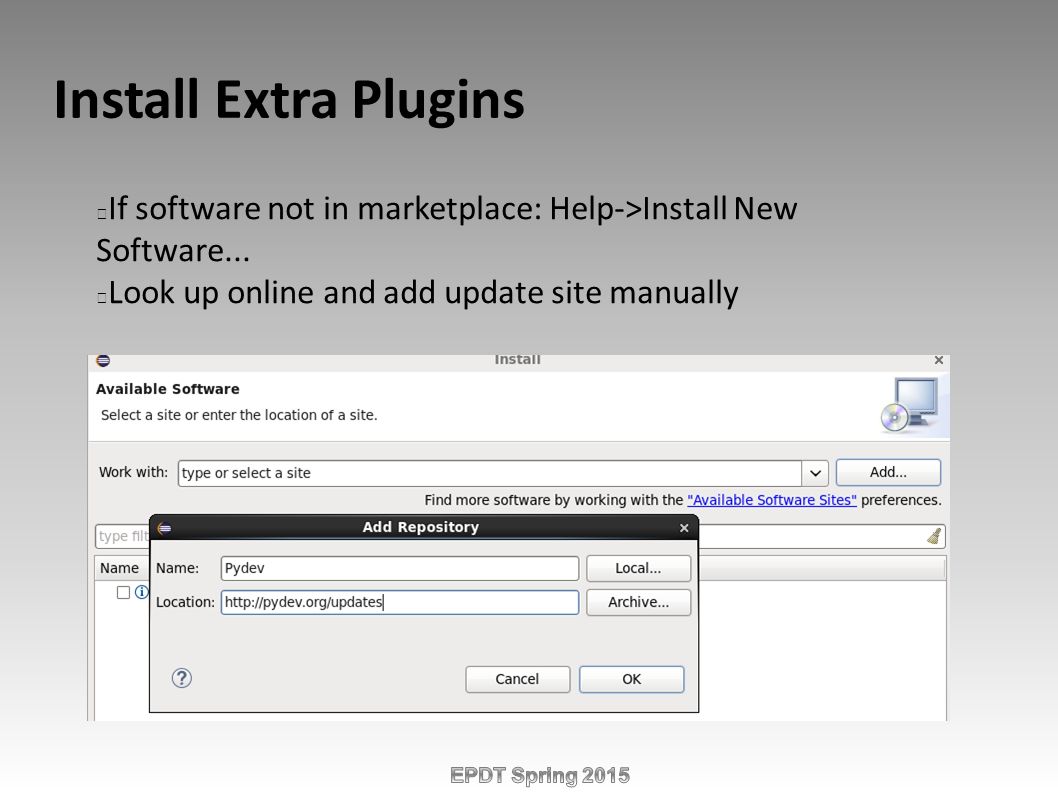
Task: Open help via question mark icon
Action: click(182, 678)
